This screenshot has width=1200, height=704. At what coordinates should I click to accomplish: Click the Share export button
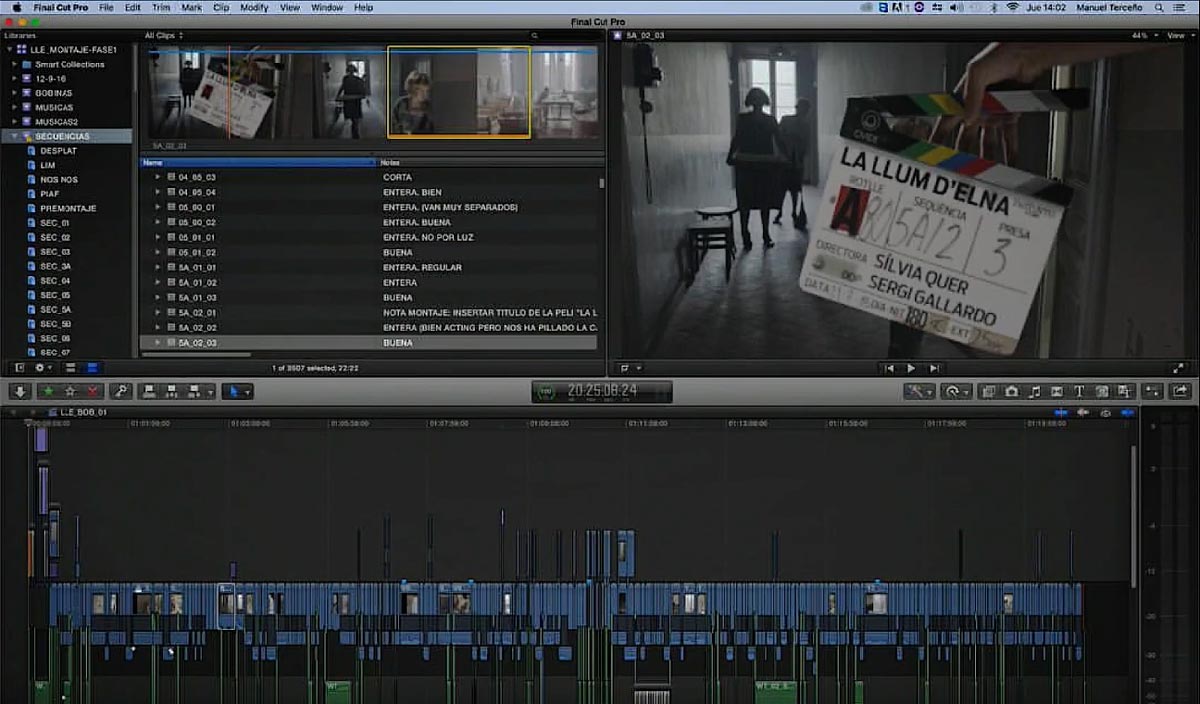coord(1180,391)
